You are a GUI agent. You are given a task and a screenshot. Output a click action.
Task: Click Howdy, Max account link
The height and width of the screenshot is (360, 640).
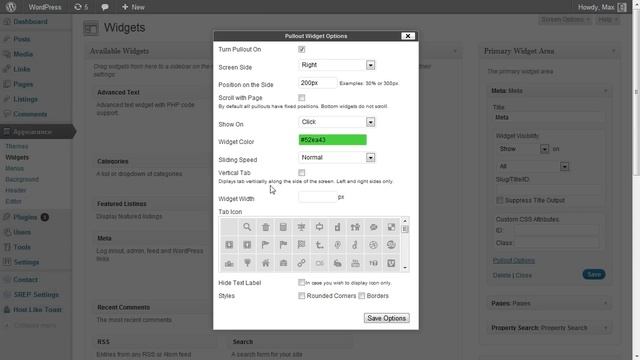coord(602,7)
